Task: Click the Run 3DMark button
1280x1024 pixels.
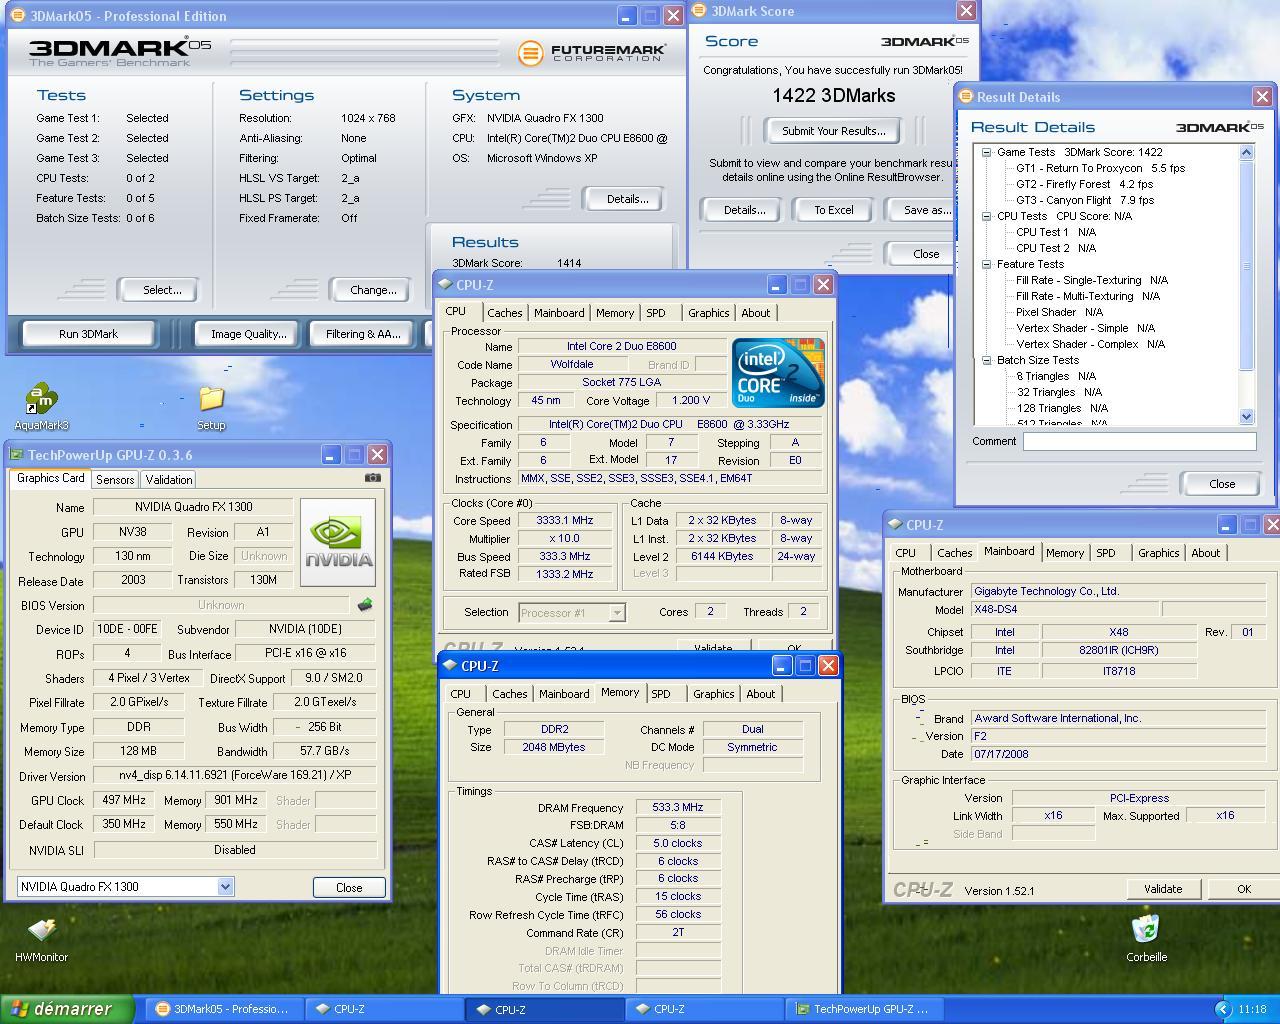Action: [88, 334]
